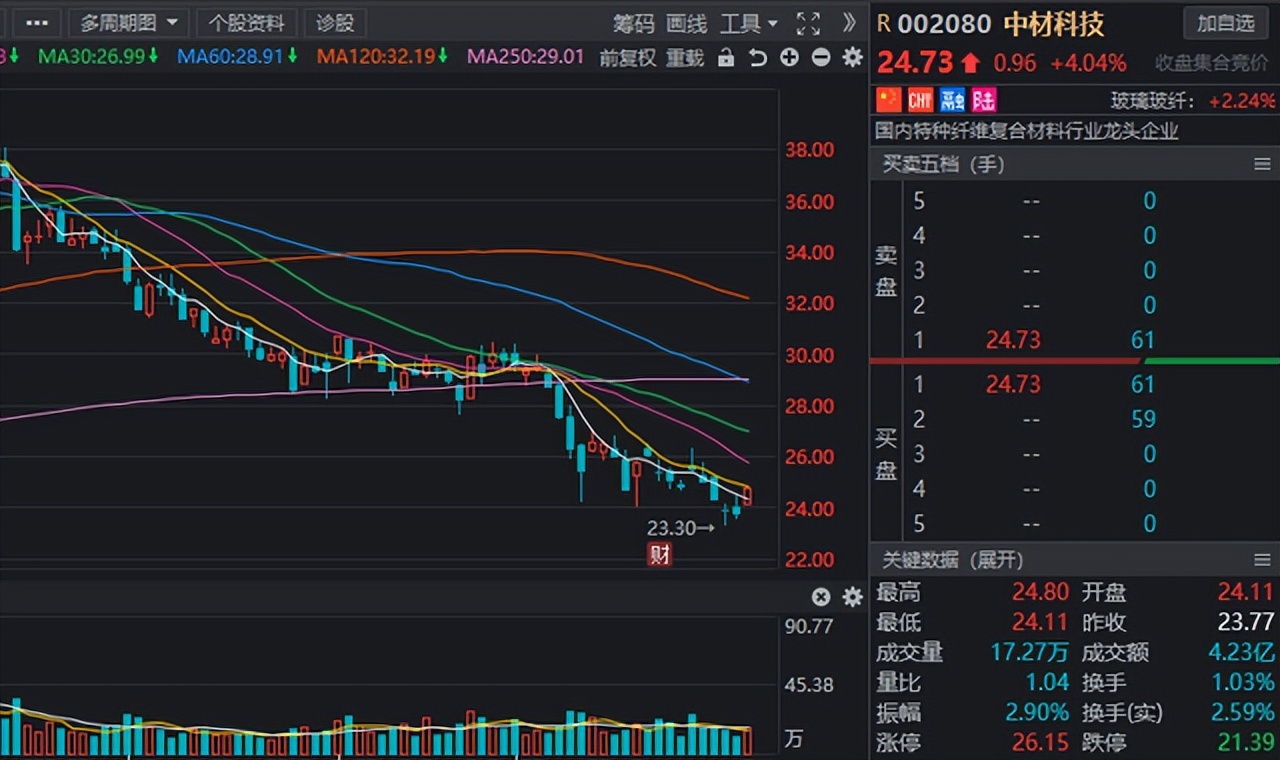Viewport: 1280px width, 760px height.
Task: Expand the double-chevron toolbar overflow
Action: pyautogui.click(x=849, y=23)
